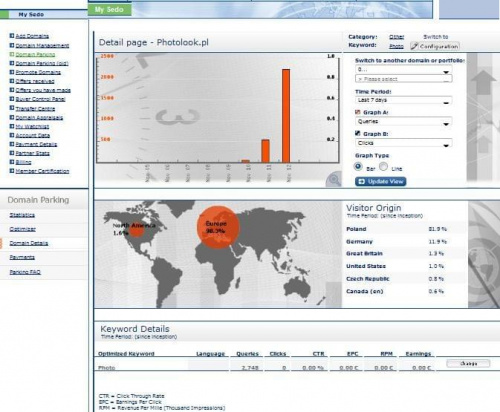Toggle the Graph A checkbox
This screenshot has height=412, width=500.
pyautogui.click(x=358, y=112)
